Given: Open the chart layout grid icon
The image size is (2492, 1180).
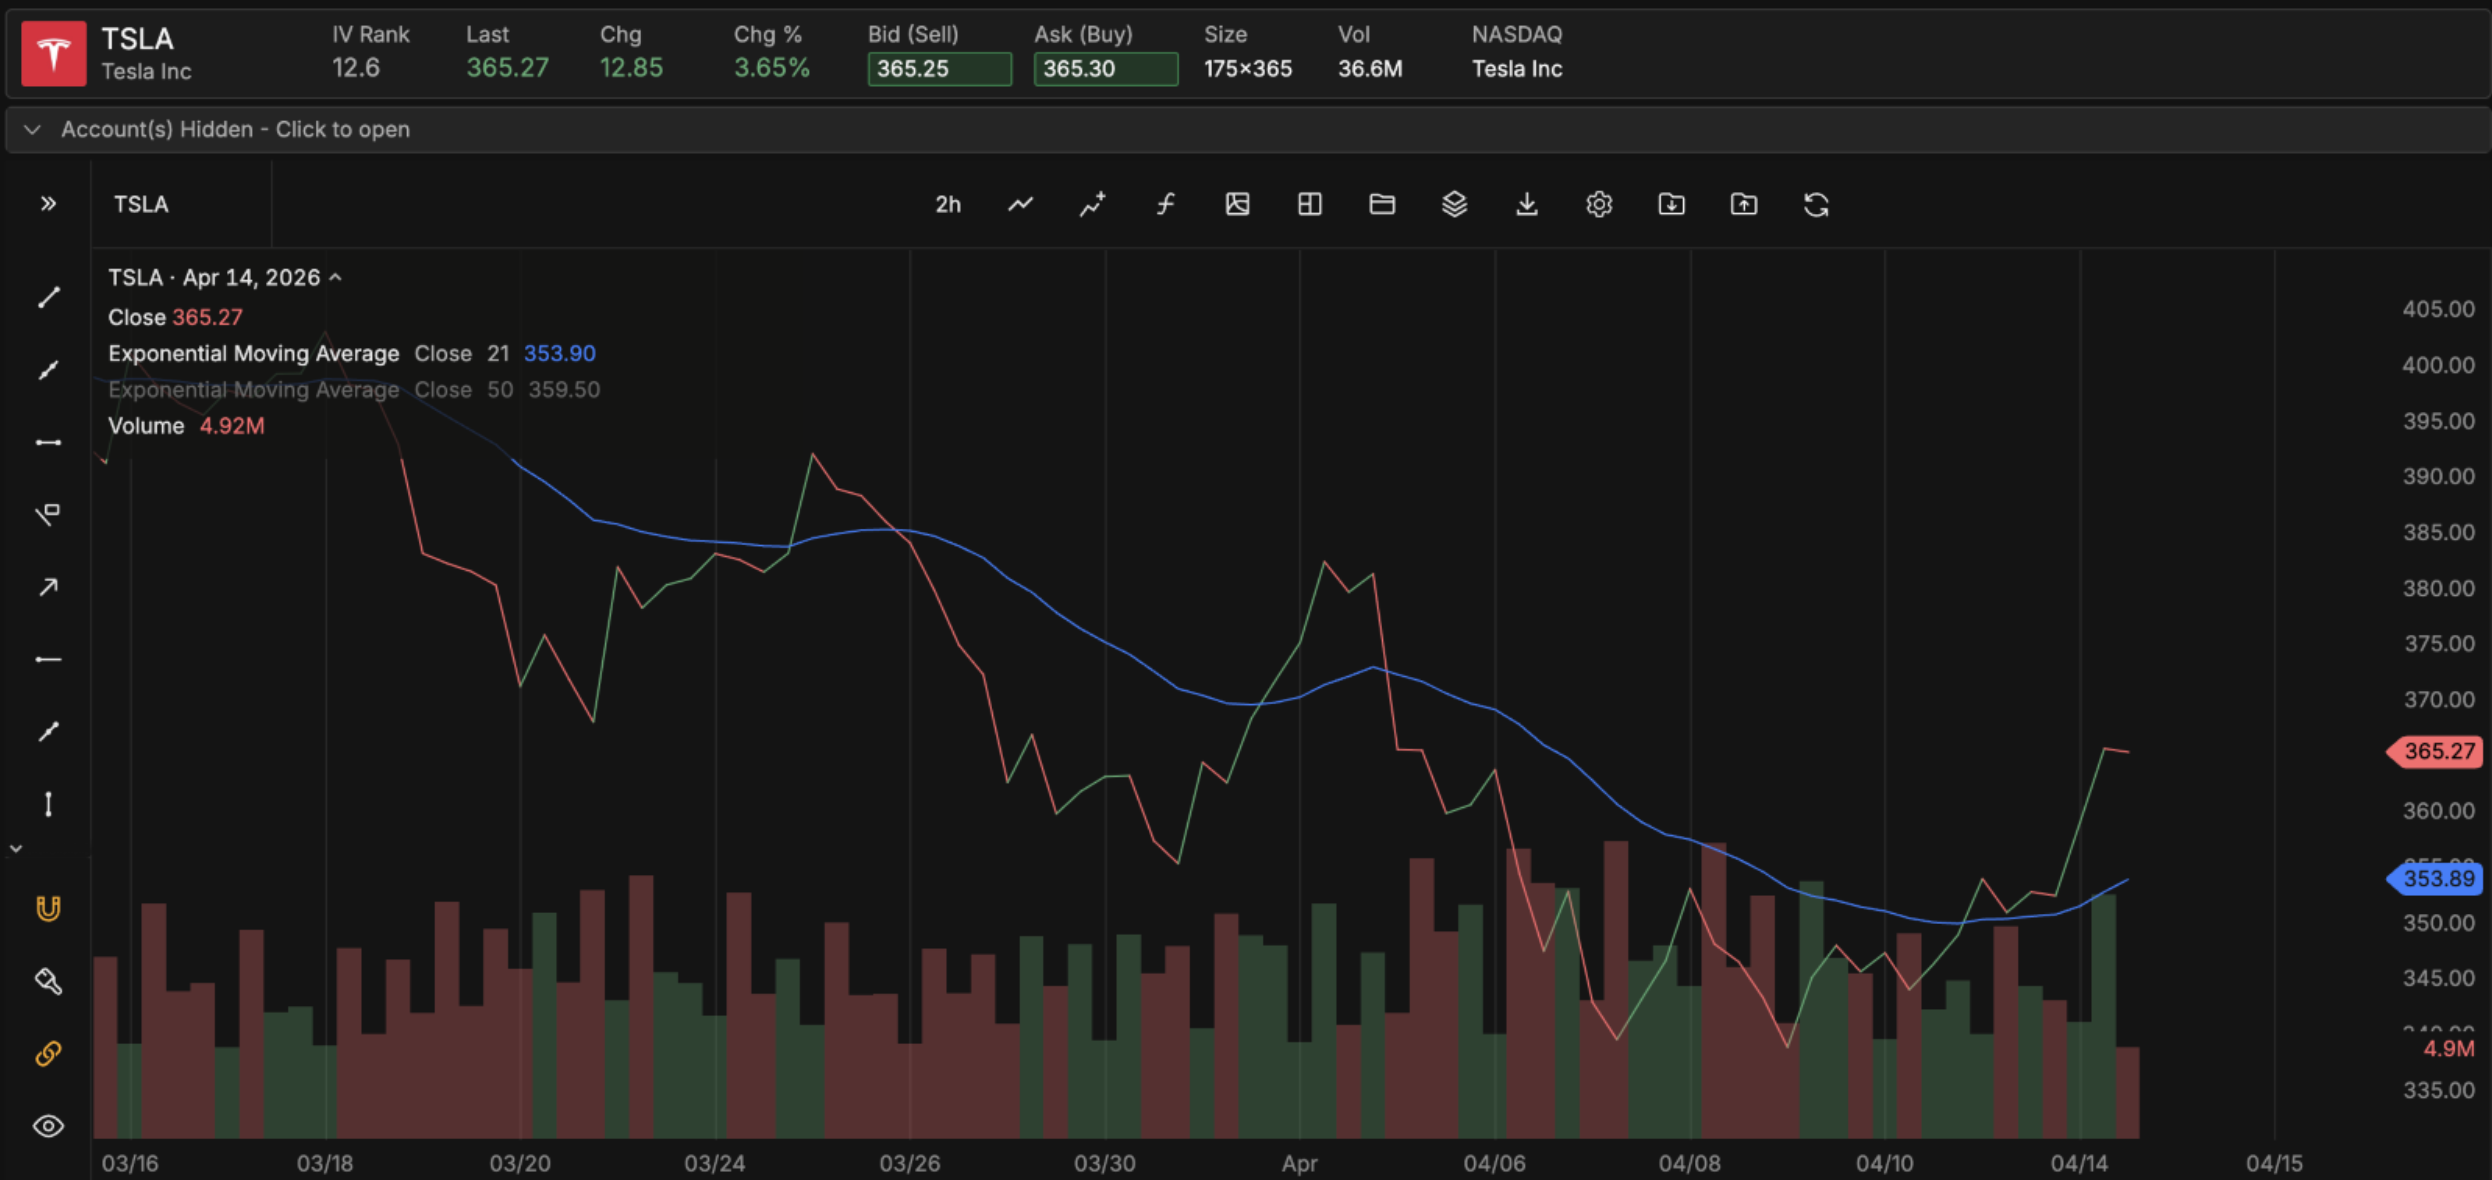Looking at the screenshot, I should pyautogui.click(x=1310, y=205).
